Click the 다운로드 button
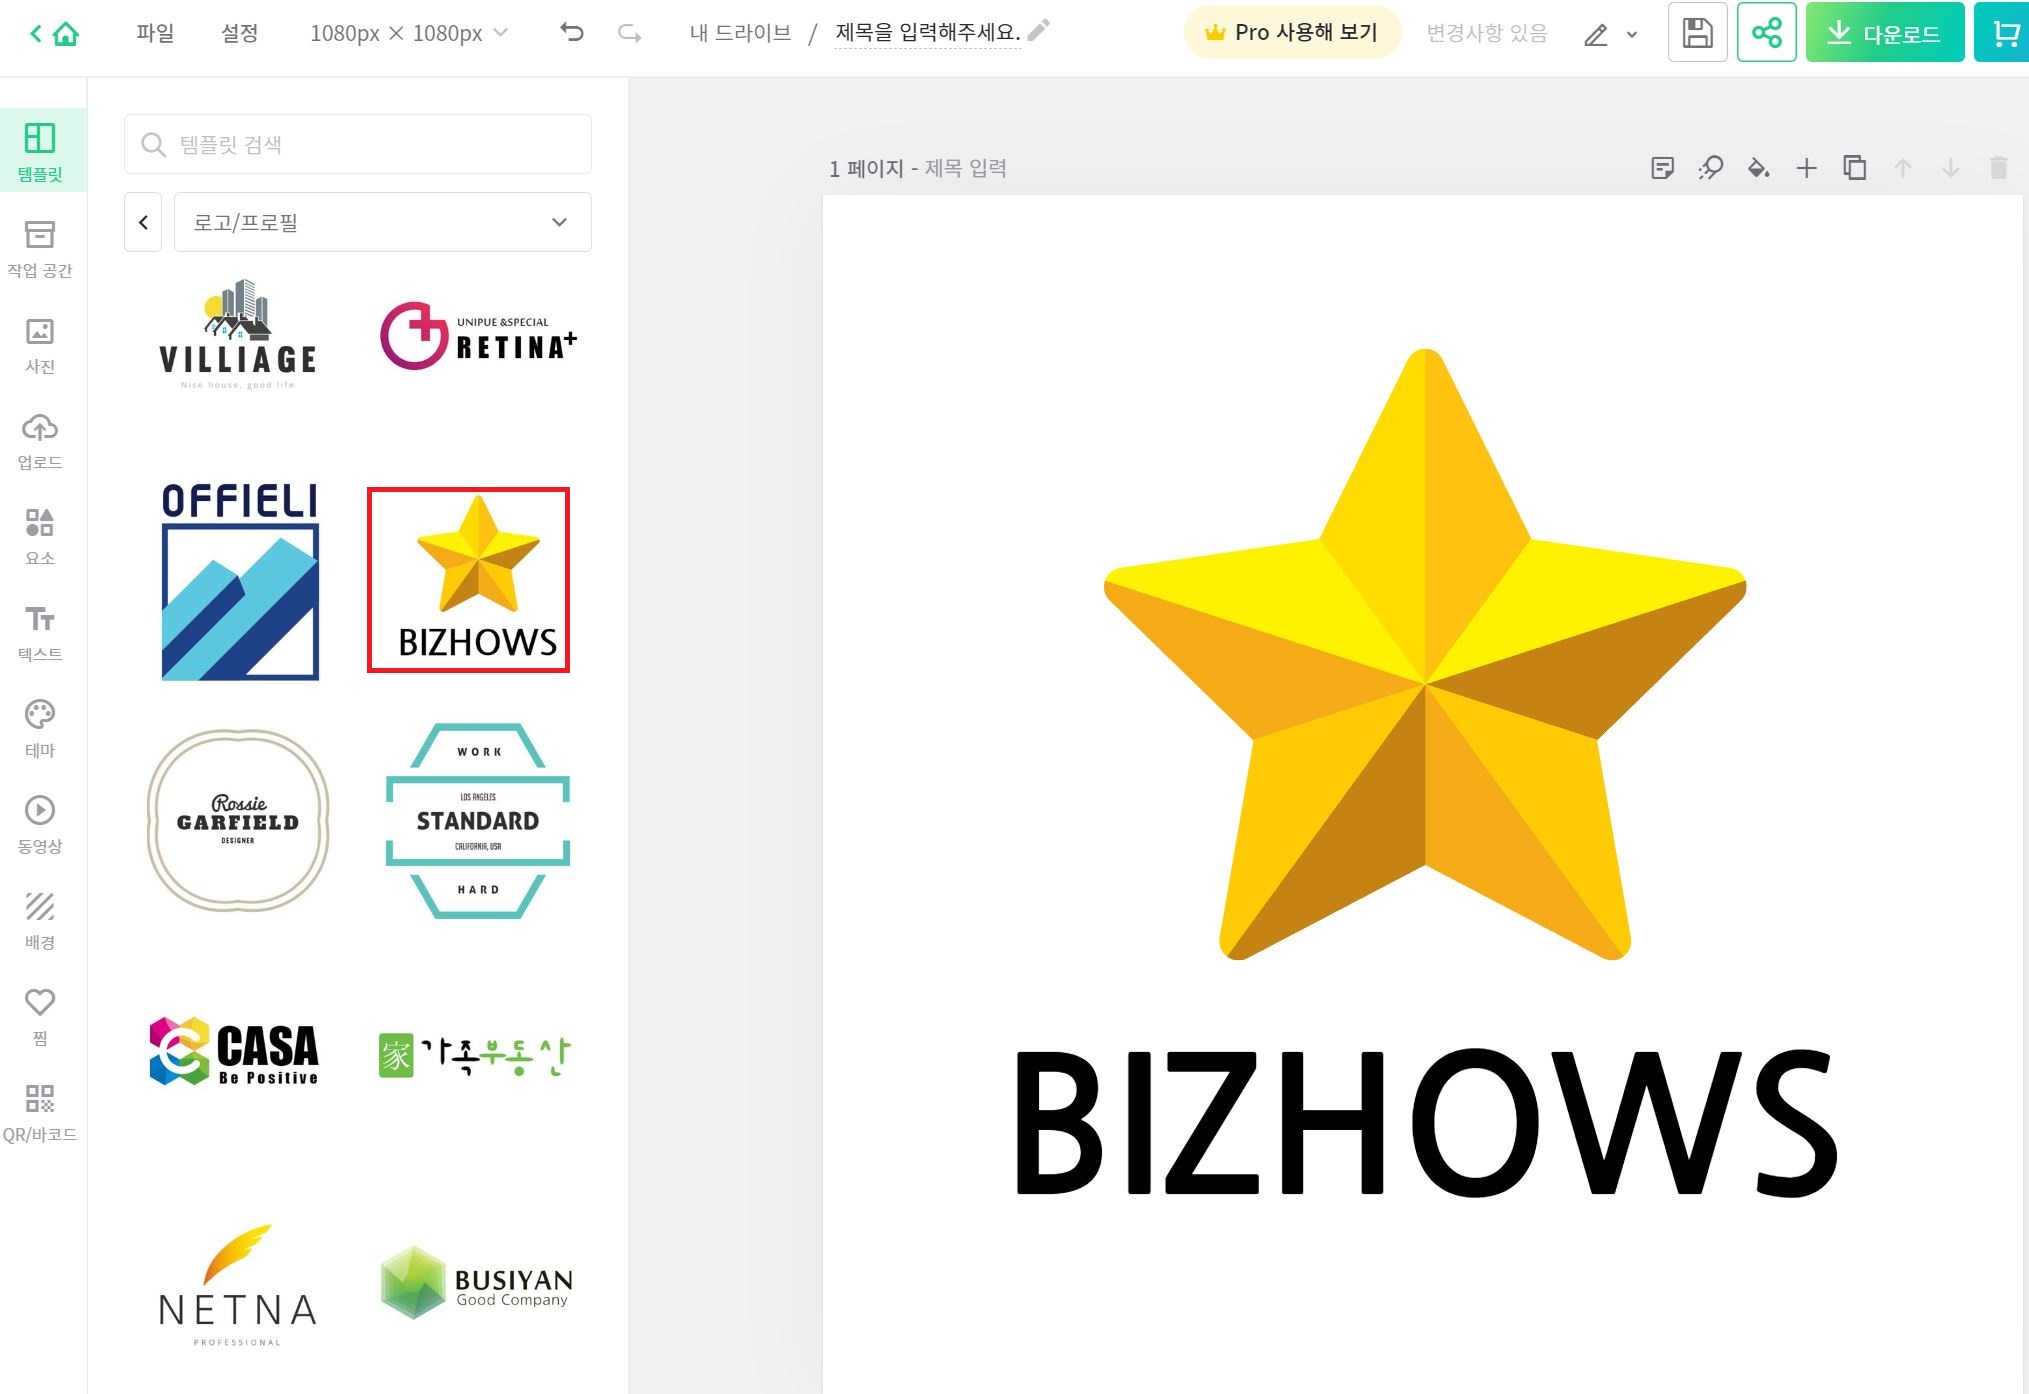The width and height of the screenshot is (2029, 1394). pyautogui.click(x=1885, y=33)
